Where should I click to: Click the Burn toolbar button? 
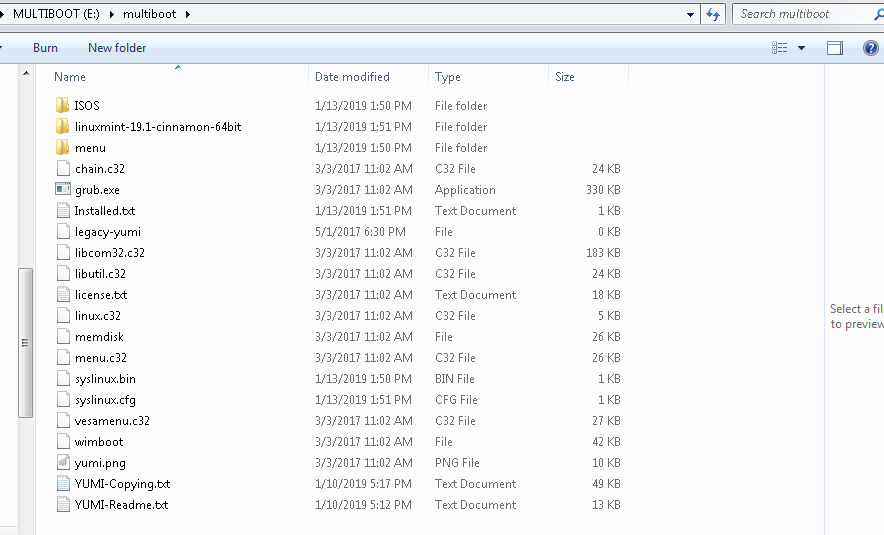coord(45,48)
